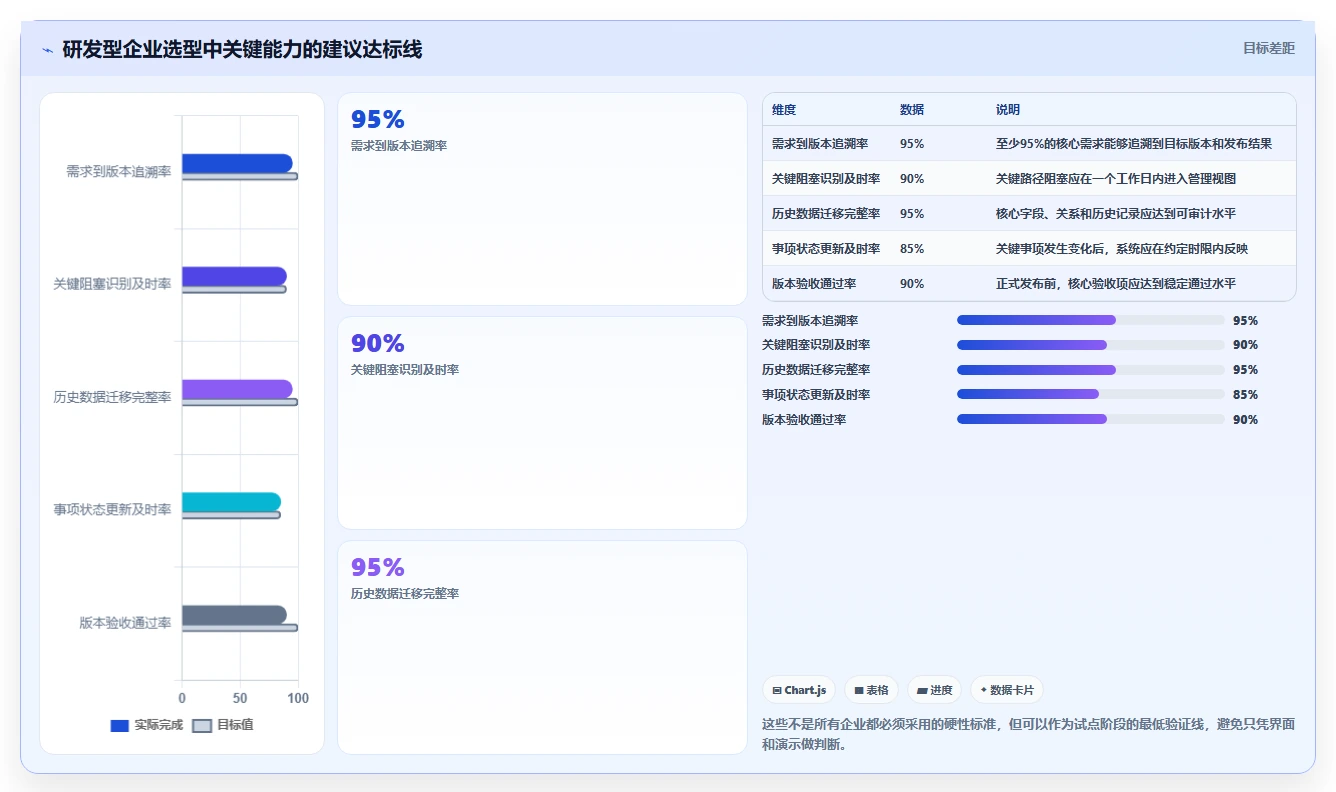Click the 历史数据迁移完整率 progress bar

(x=1091, y=370)
